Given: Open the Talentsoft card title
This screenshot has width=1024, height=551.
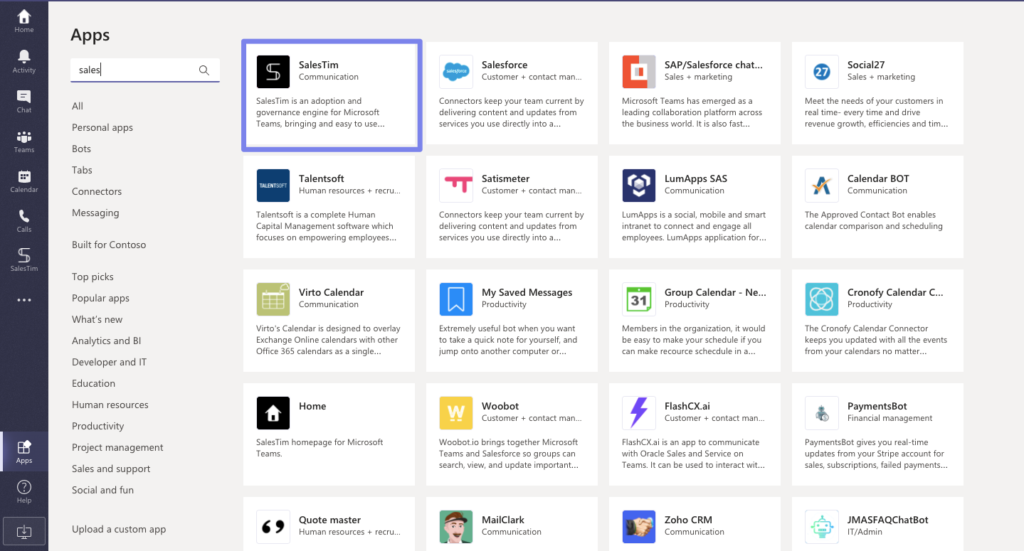Looking at the screenshot, I should (x=321, y=178).
